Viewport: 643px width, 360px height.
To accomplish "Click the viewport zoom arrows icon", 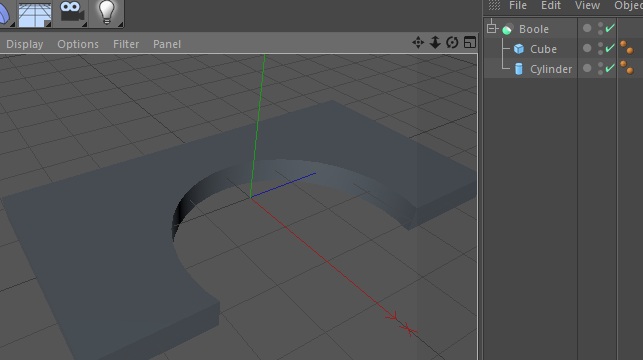I will click(435, 42).
